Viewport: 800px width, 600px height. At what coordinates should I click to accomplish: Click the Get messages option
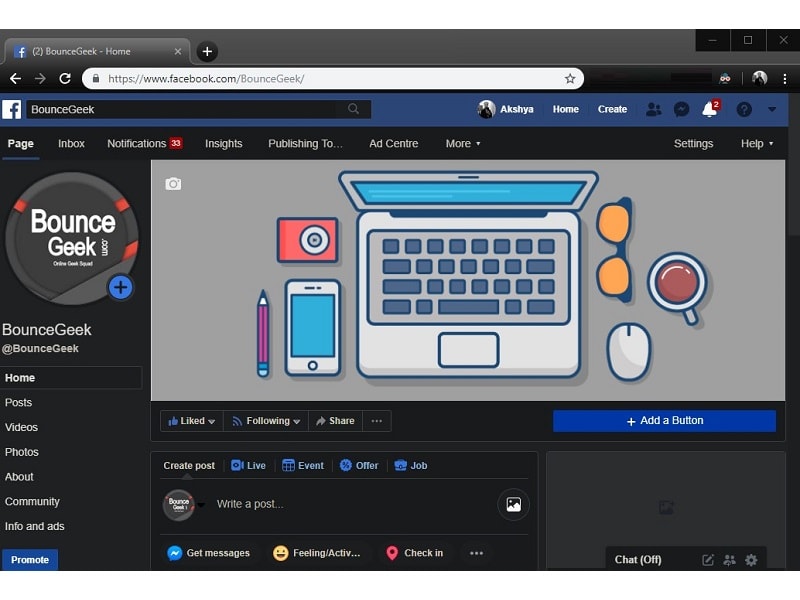[x=209, y=553]
